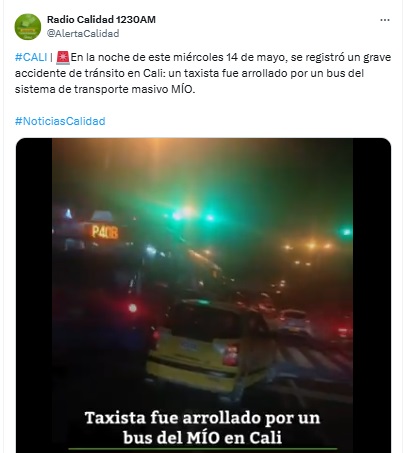Click the white car behind the taxi

[x=295, y=322]
